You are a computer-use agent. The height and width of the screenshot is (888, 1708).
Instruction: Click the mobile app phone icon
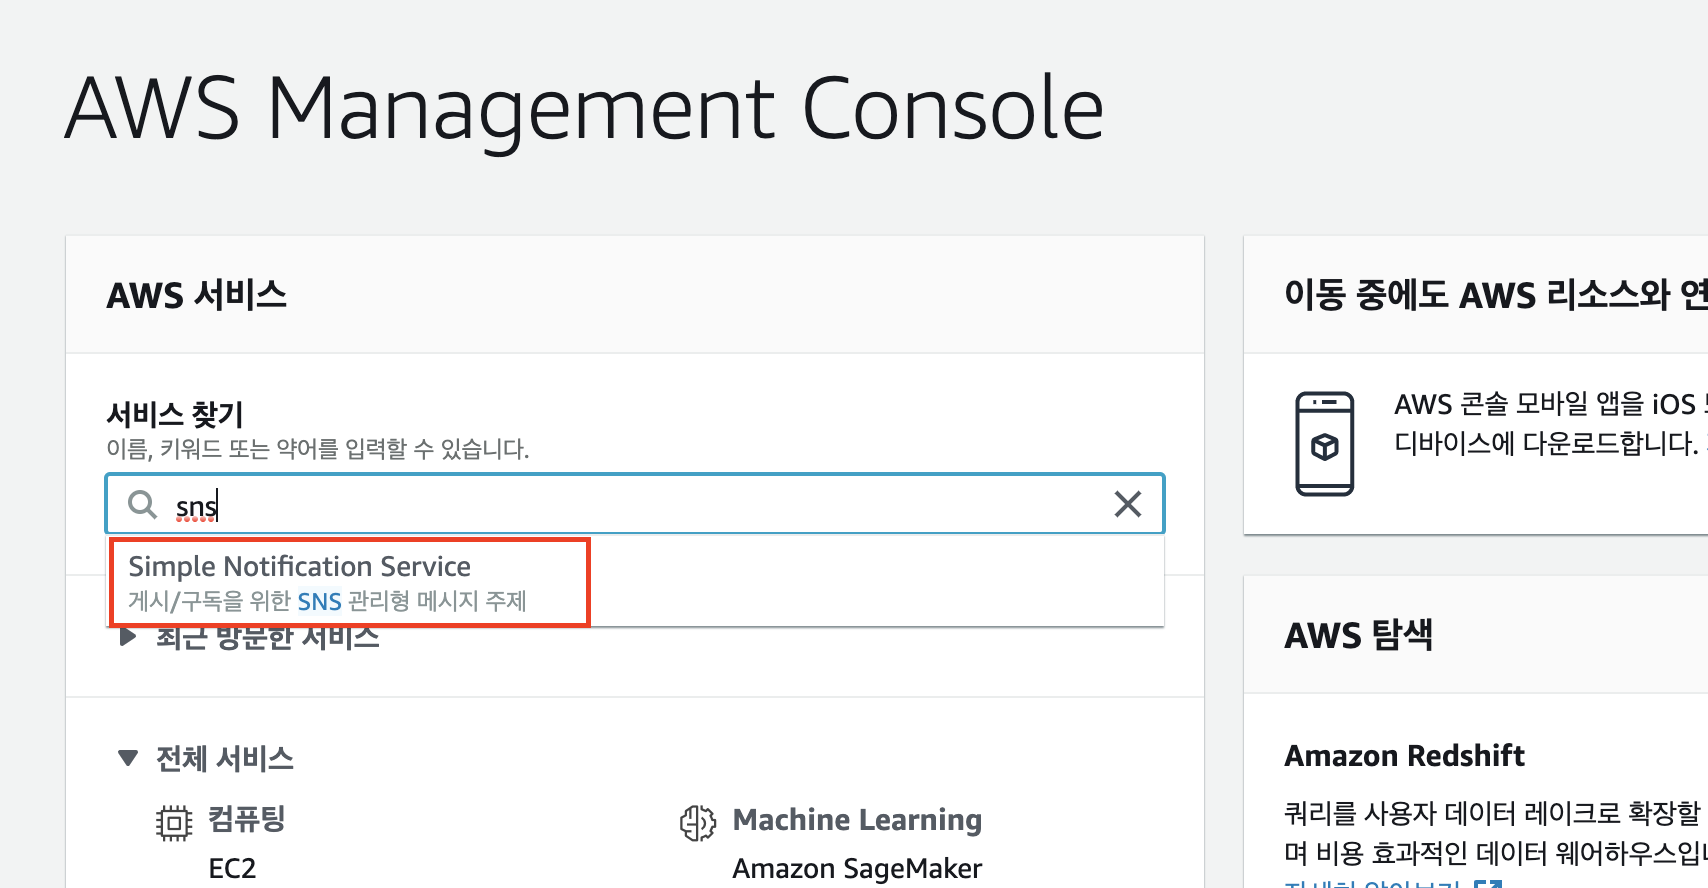click(x=1325, y=444)
